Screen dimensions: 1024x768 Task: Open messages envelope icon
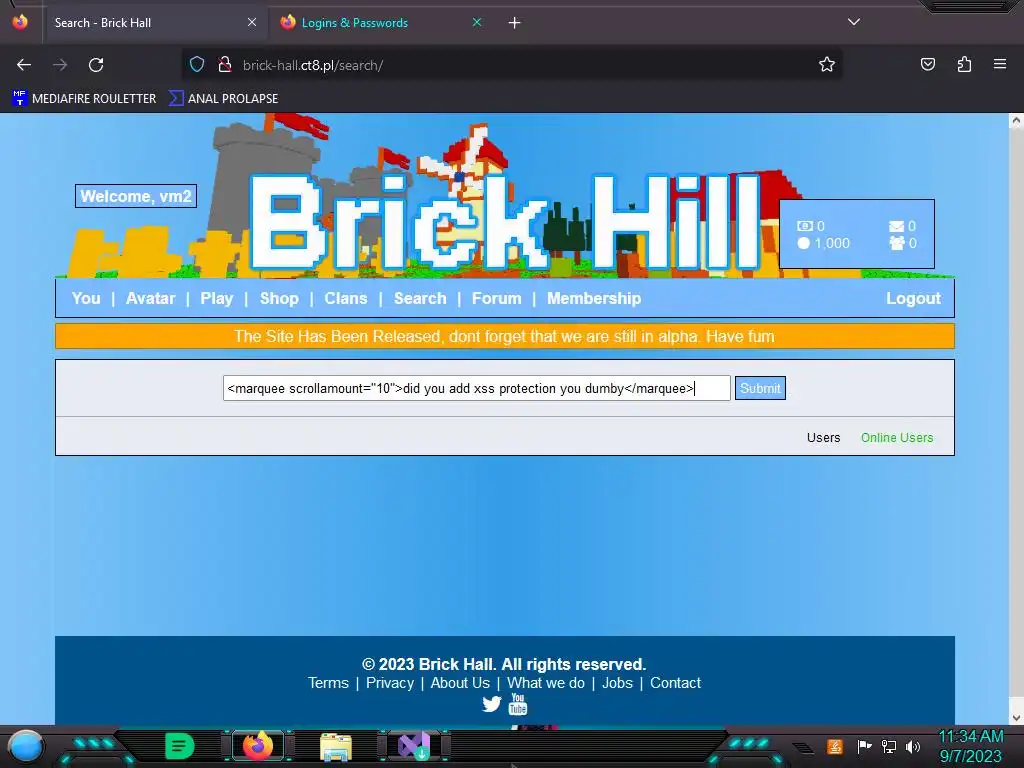(x=897, y=226)
